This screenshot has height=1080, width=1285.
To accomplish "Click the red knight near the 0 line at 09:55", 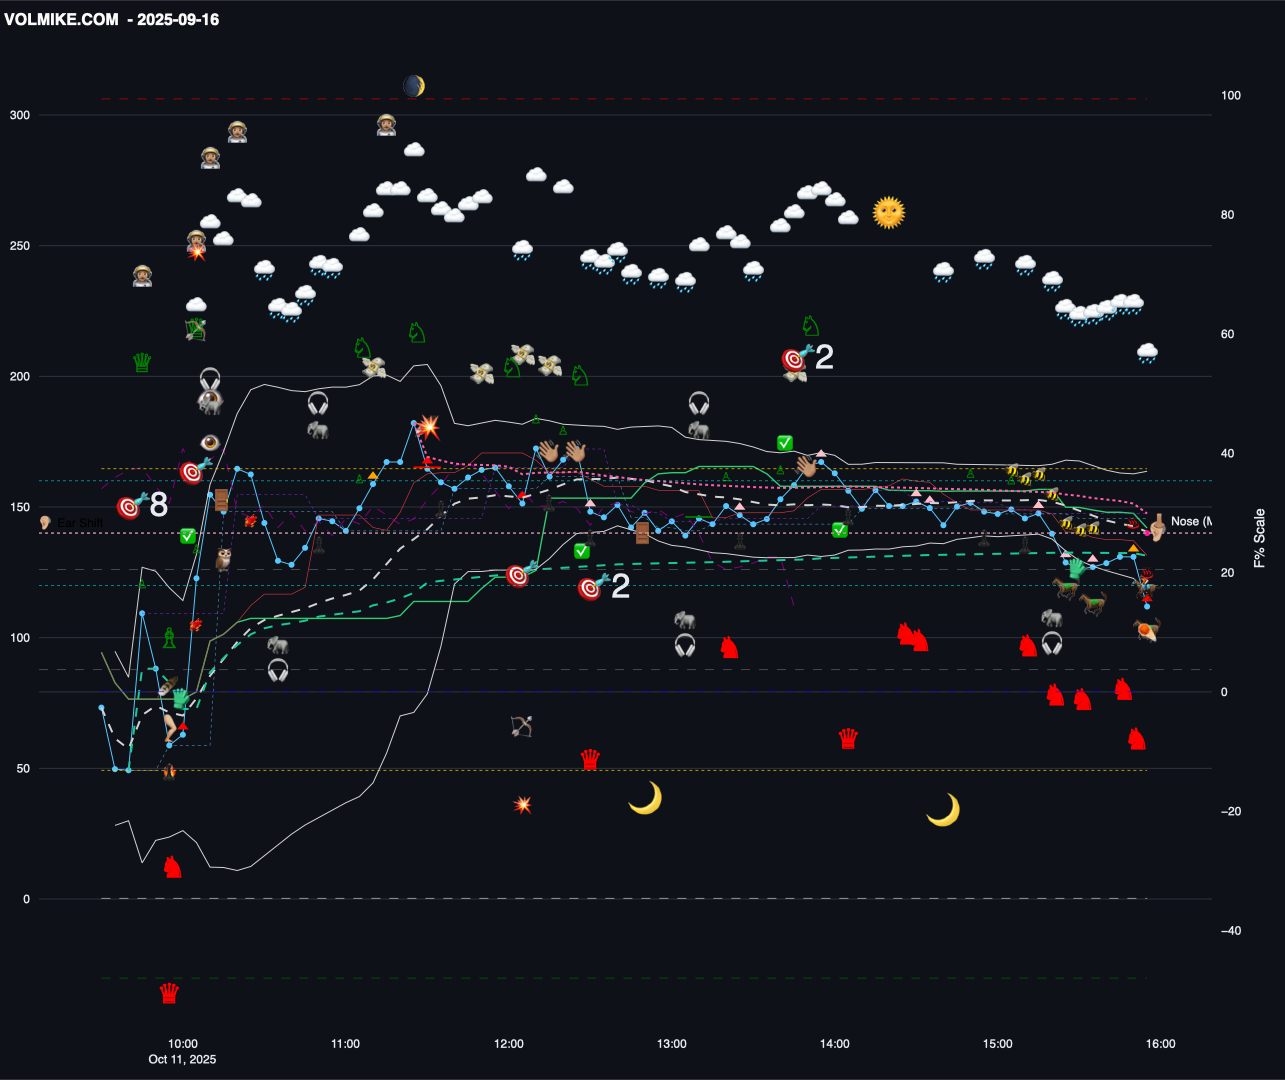I will [173, 867].
